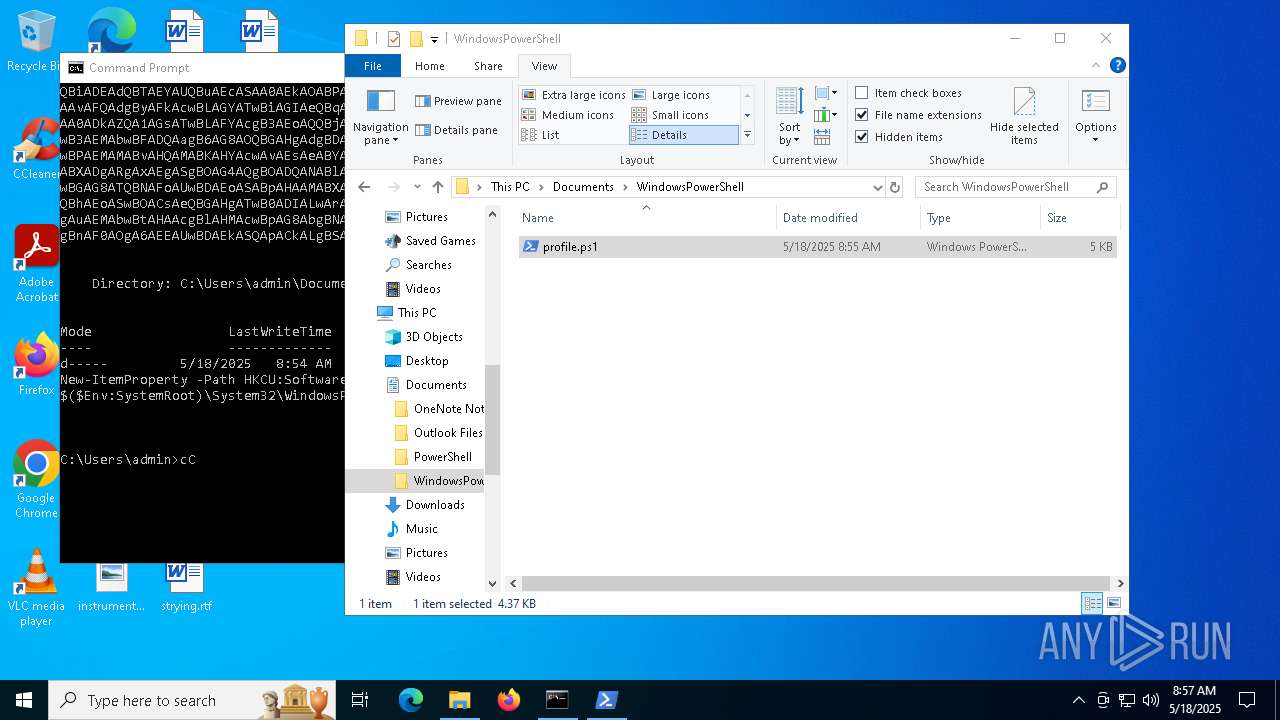The width and height of the screenshot is (1280, 720).
Task: Focus the Search WindowsPowerShell box
Action: pos(1015,187)
